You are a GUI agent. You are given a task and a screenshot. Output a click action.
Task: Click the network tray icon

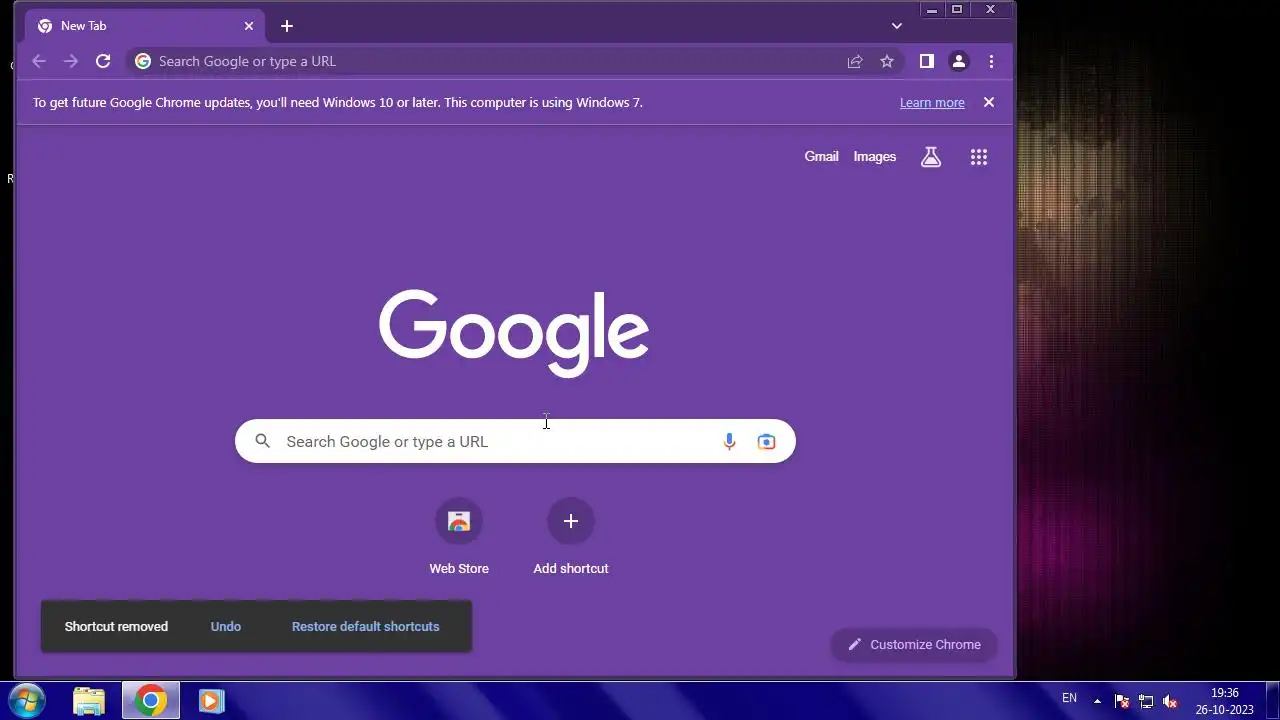pyautogui.click(x=1146, y=701)
